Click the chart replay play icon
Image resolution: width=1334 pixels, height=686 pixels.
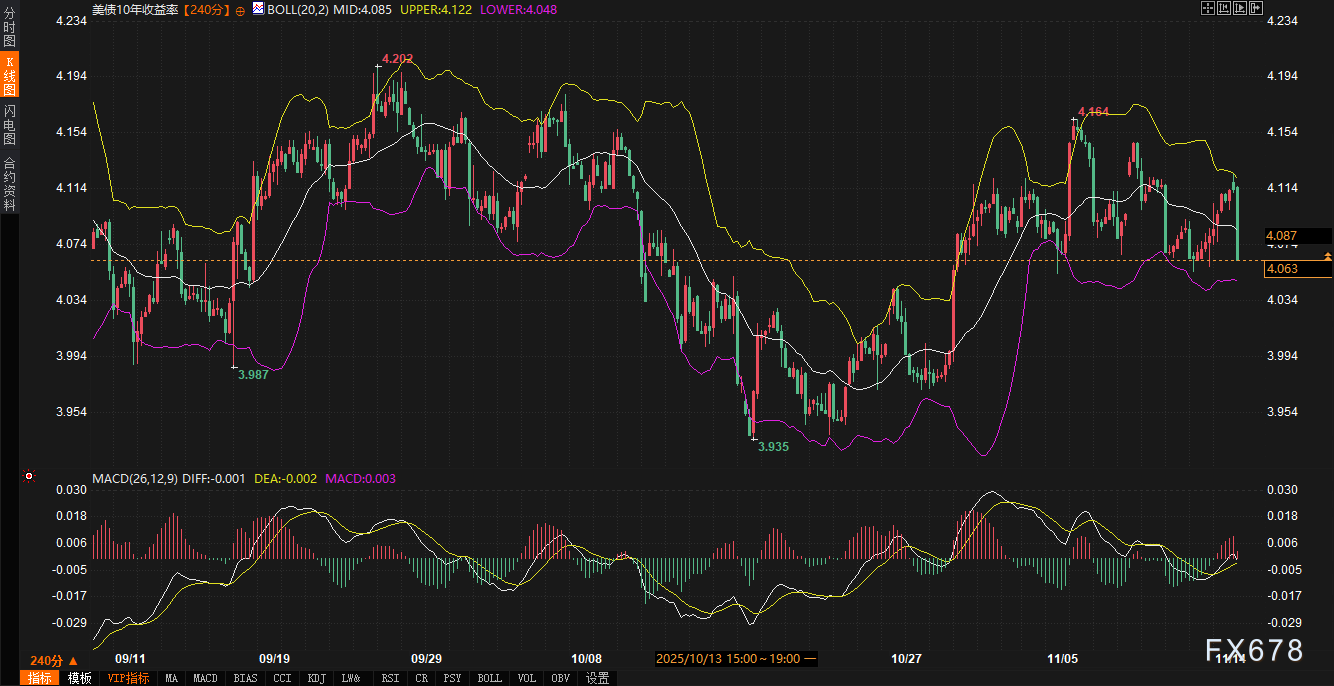coord(1240,8)
